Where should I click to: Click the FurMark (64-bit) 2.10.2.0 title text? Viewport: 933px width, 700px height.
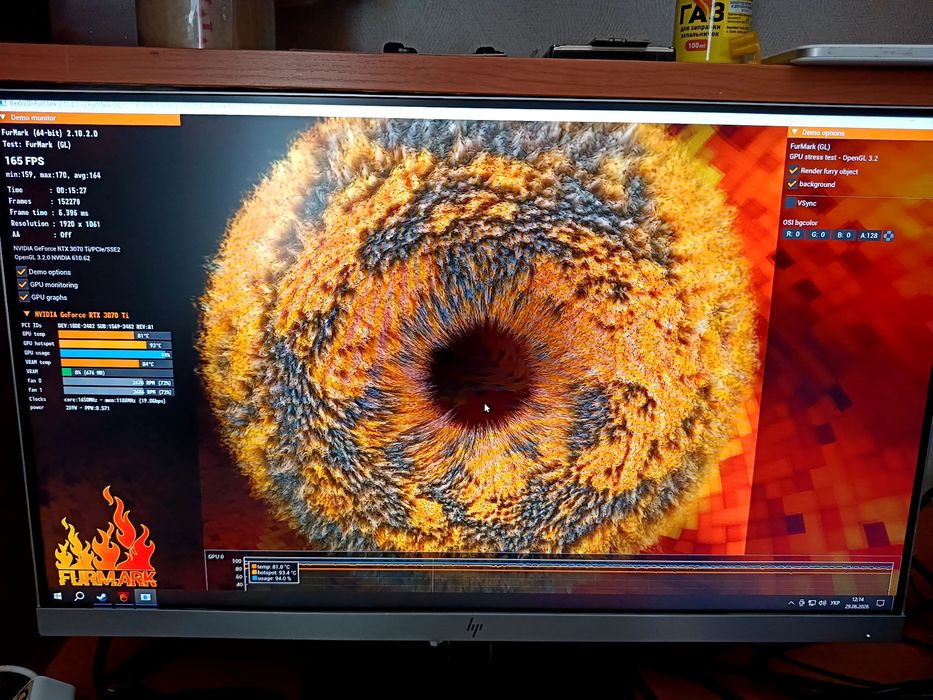coord(49,133)
